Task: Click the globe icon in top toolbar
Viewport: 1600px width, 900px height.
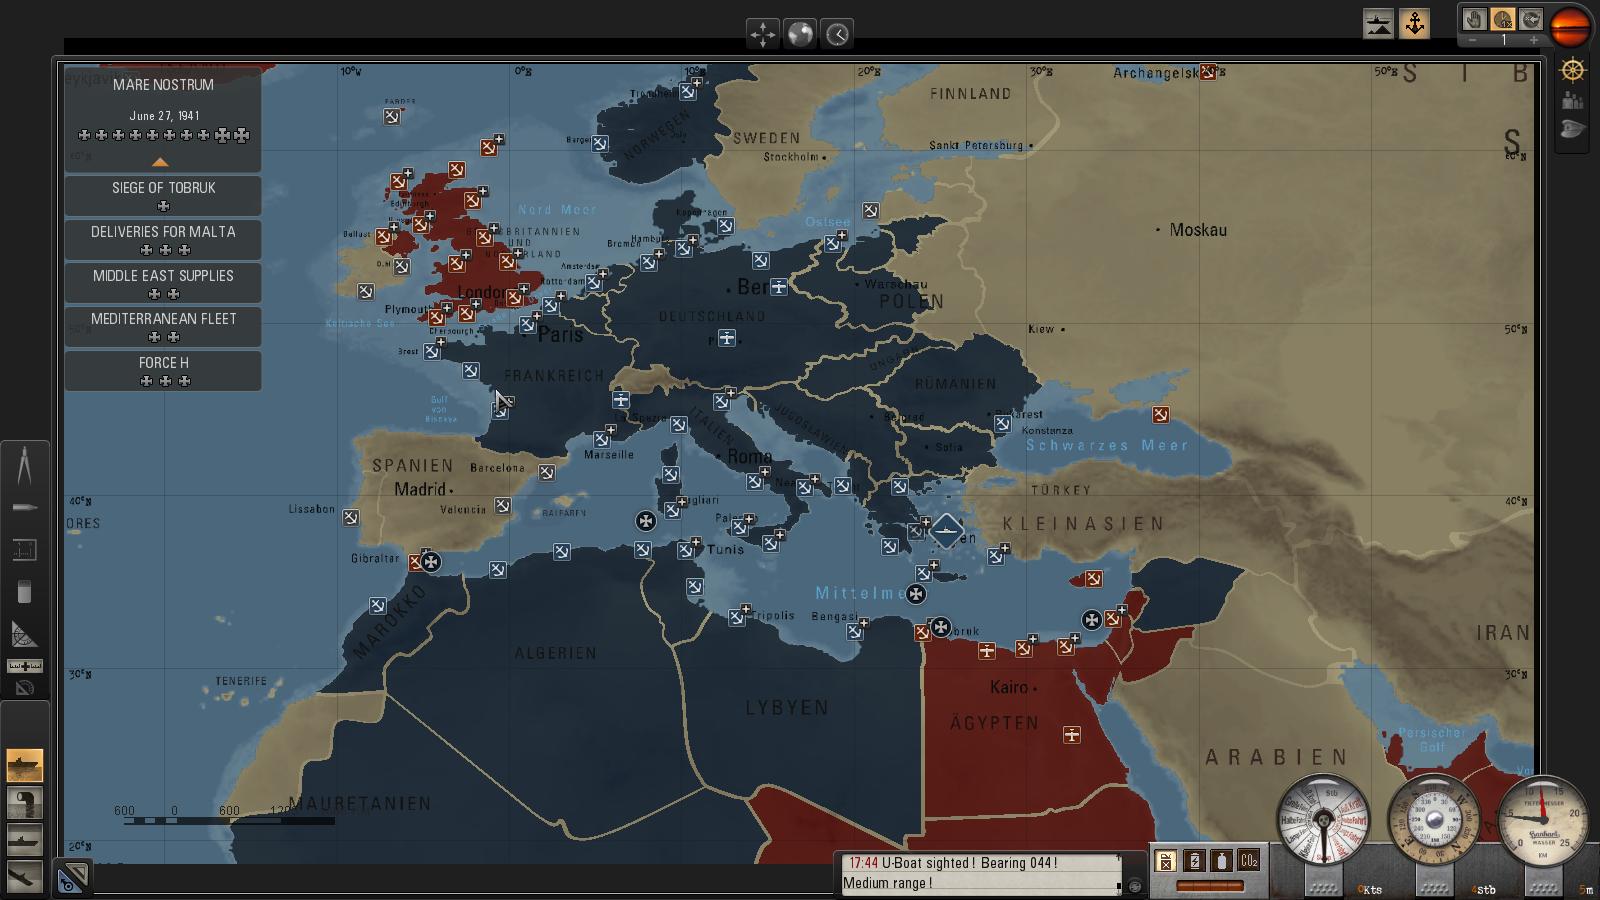Action: (800, 34)
